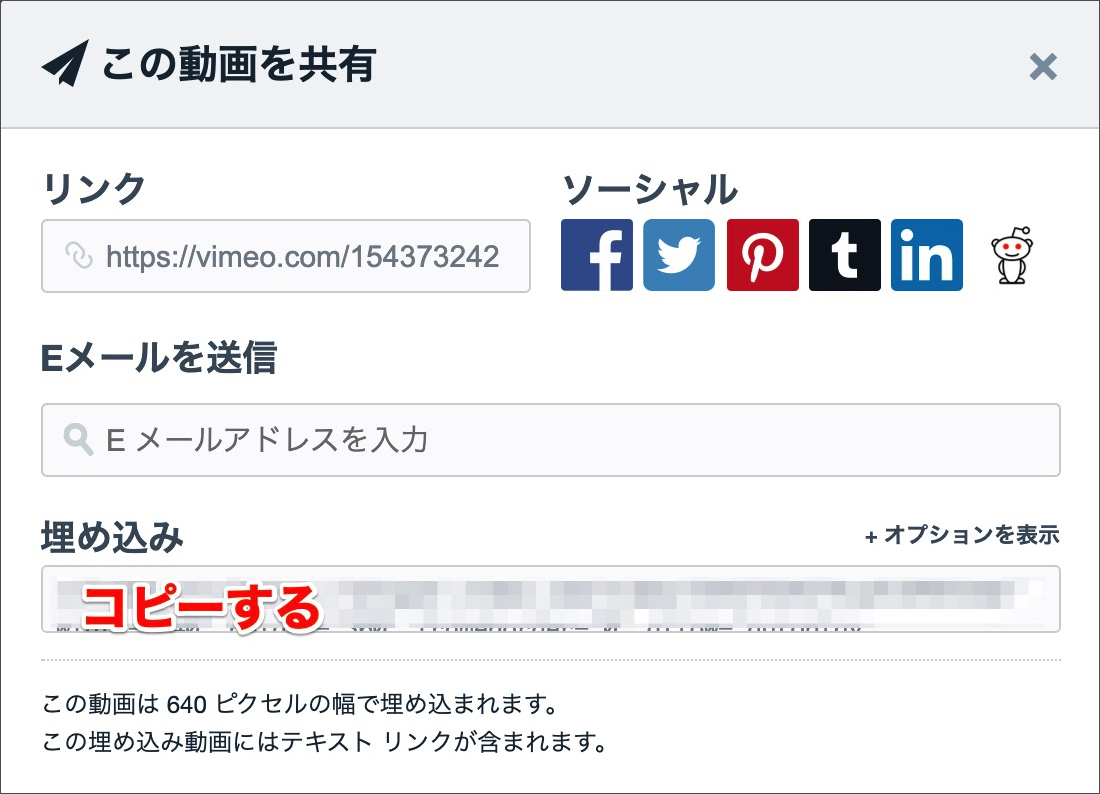Image resolution: width=1100 pixels, height=794 pixels.
Task: Share the video on Twitter
Action: tap(679, 255)
